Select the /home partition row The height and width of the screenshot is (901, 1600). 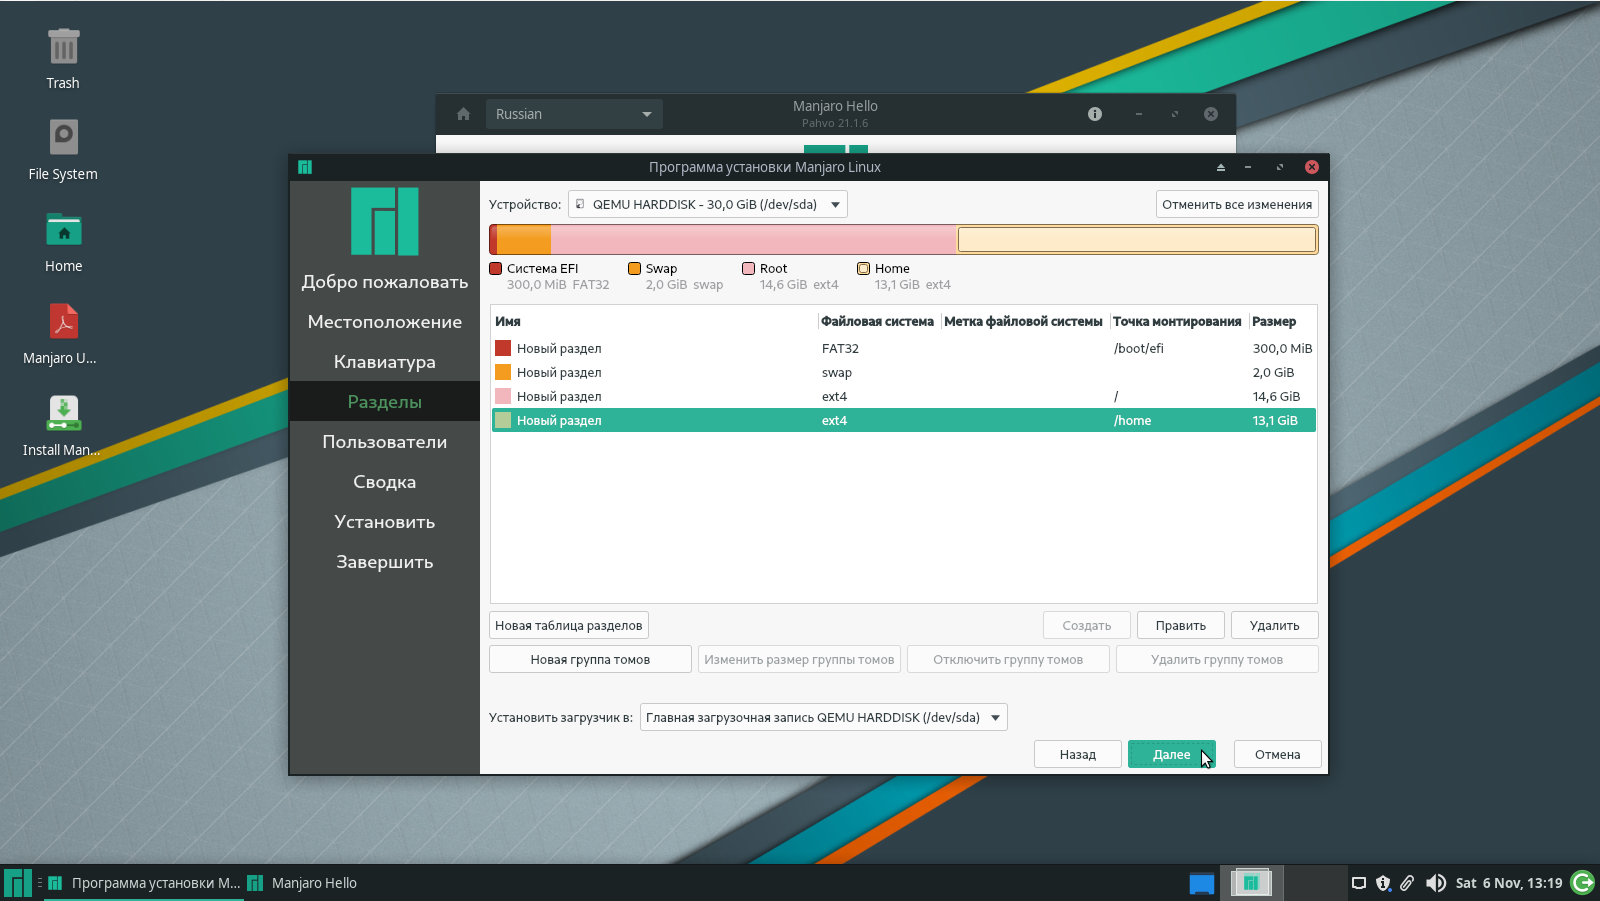(x=903, y=420)
